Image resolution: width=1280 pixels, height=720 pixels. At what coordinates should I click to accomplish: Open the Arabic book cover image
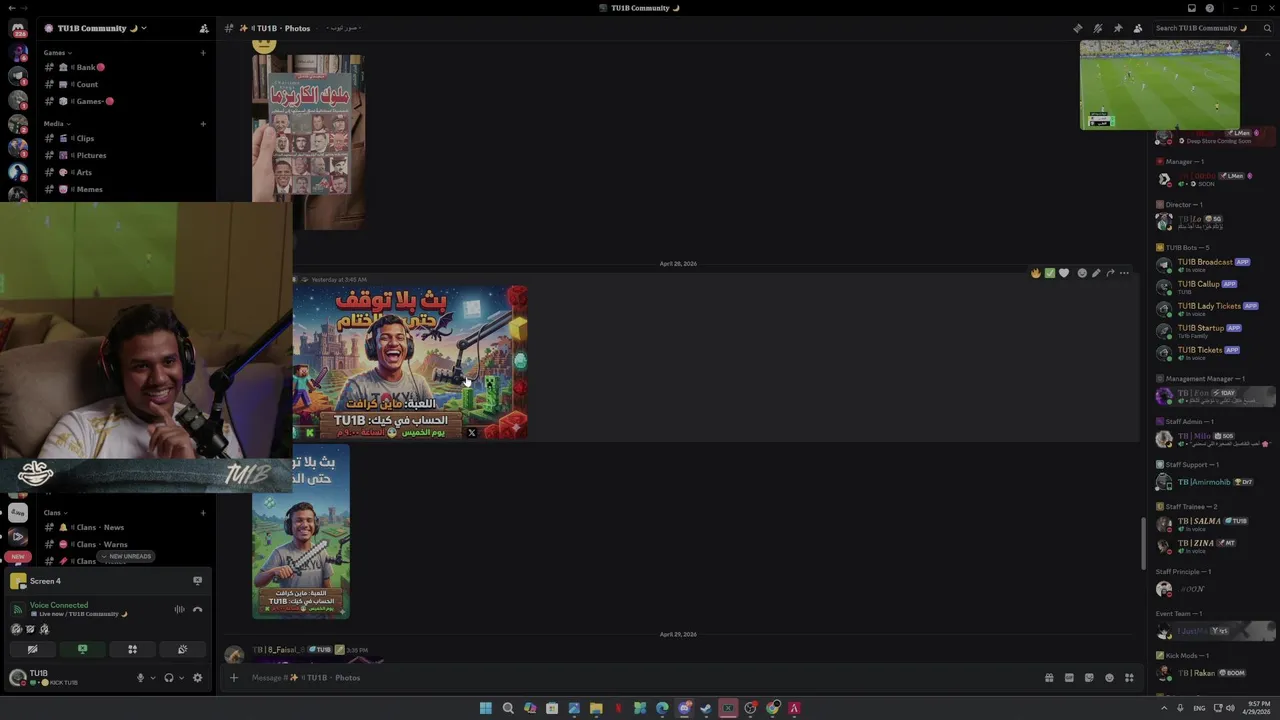tap(308, 142)
